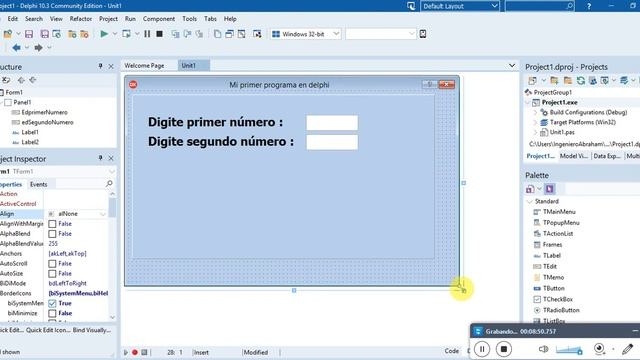
Task: Click the Save floppy disk icon
Action: 29,34
